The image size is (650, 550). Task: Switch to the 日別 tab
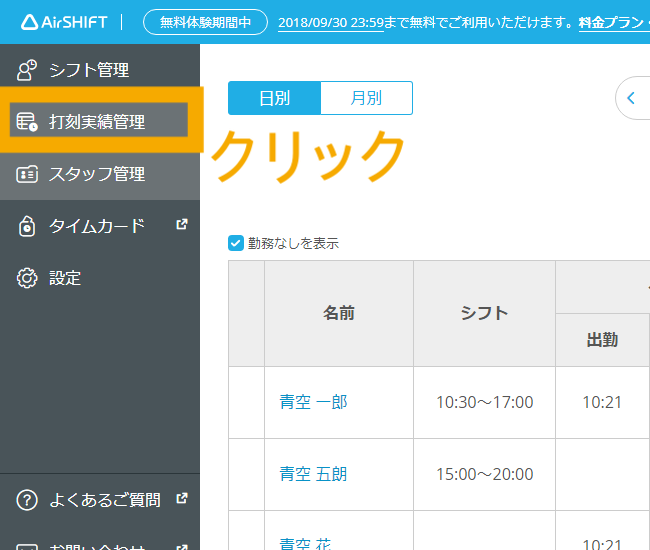coord(274,98)
